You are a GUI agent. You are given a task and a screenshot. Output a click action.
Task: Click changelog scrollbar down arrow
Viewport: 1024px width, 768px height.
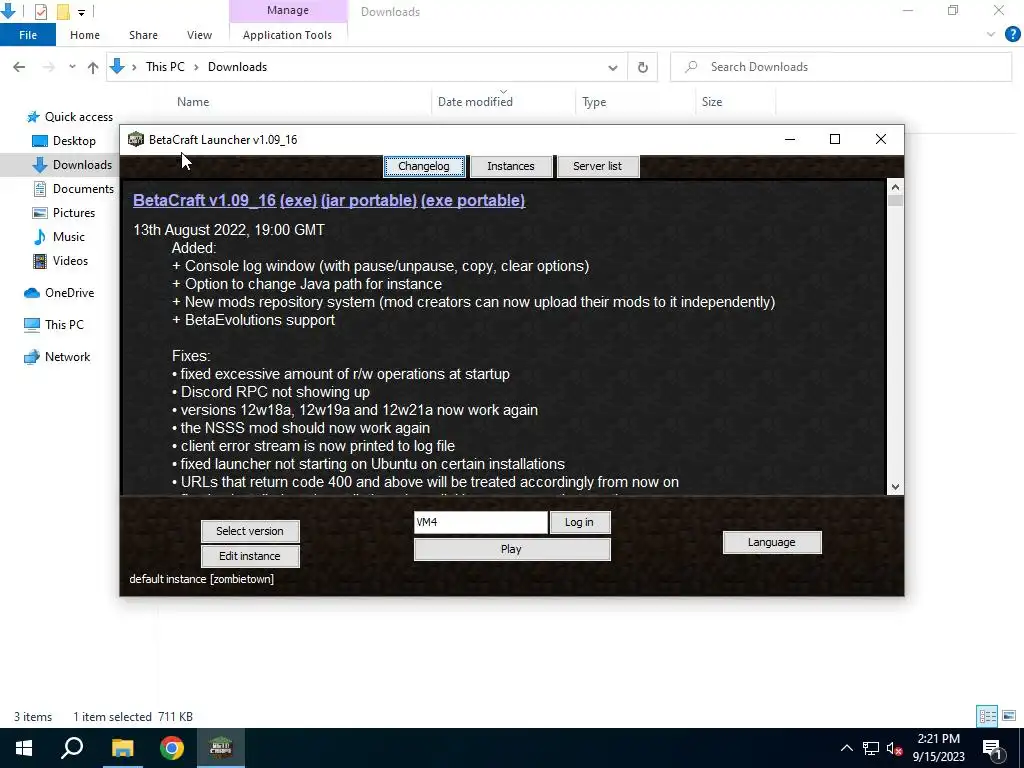point(895,487)
